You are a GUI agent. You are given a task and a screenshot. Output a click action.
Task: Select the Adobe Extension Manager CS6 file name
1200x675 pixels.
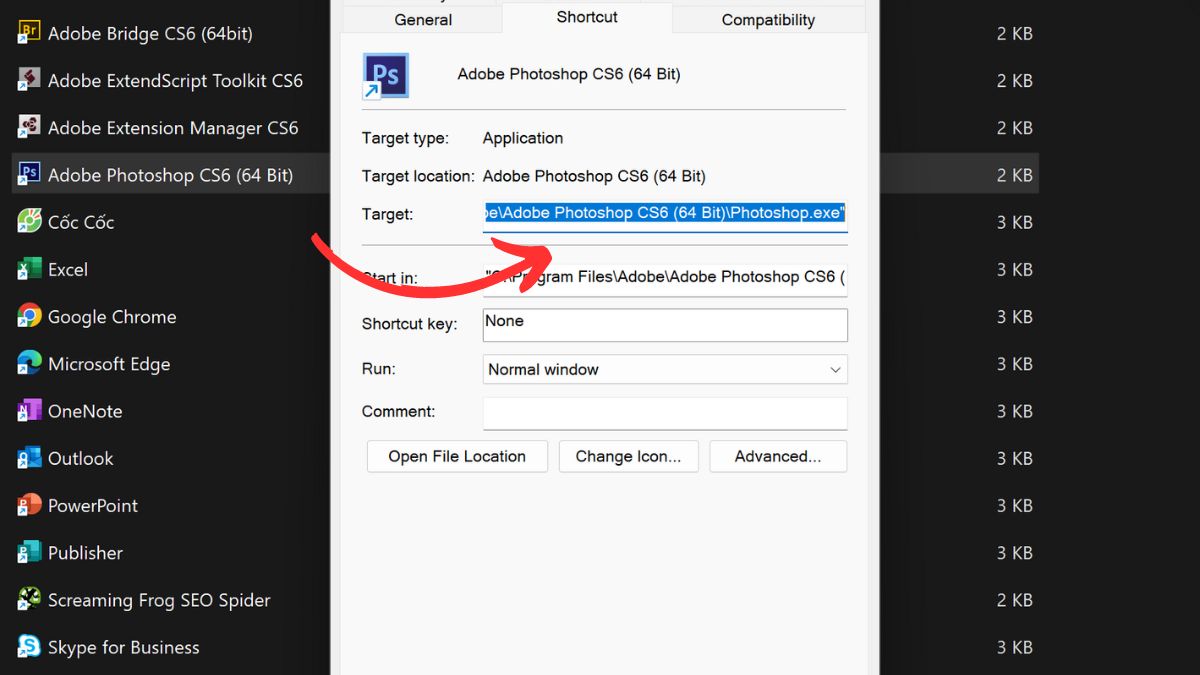173,127
